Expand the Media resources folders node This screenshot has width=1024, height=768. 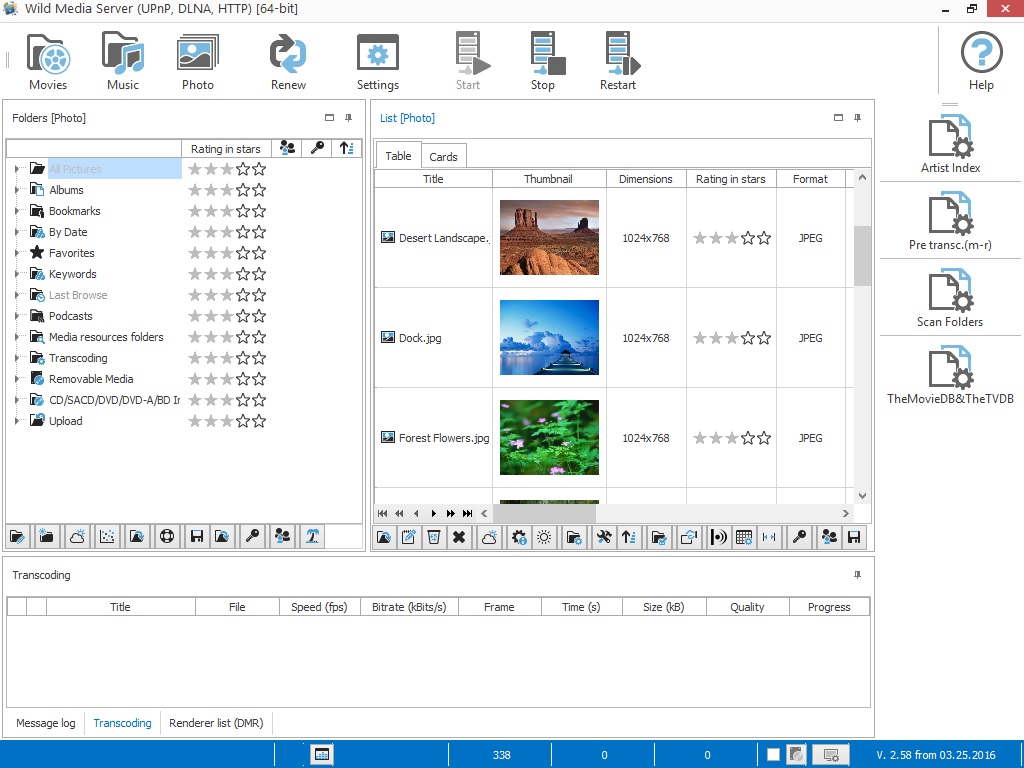pos(17,337)
